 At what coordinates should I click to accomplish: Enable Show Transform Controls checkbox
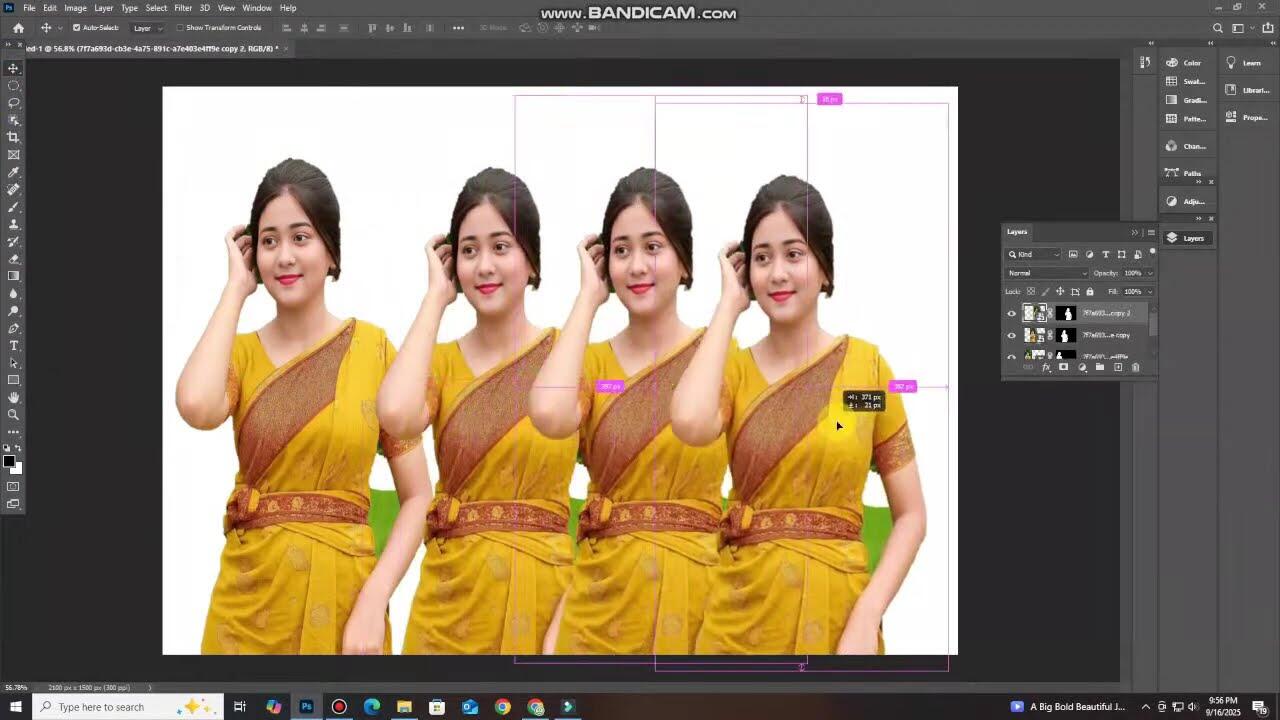[180, 28]
